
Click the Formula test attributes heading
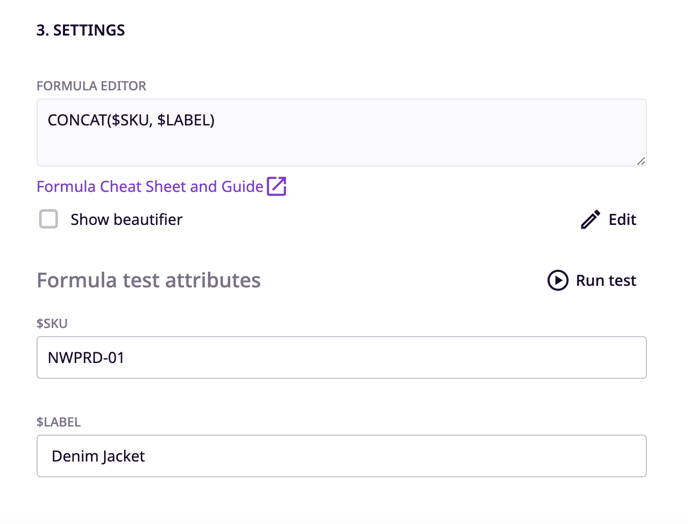149,280
